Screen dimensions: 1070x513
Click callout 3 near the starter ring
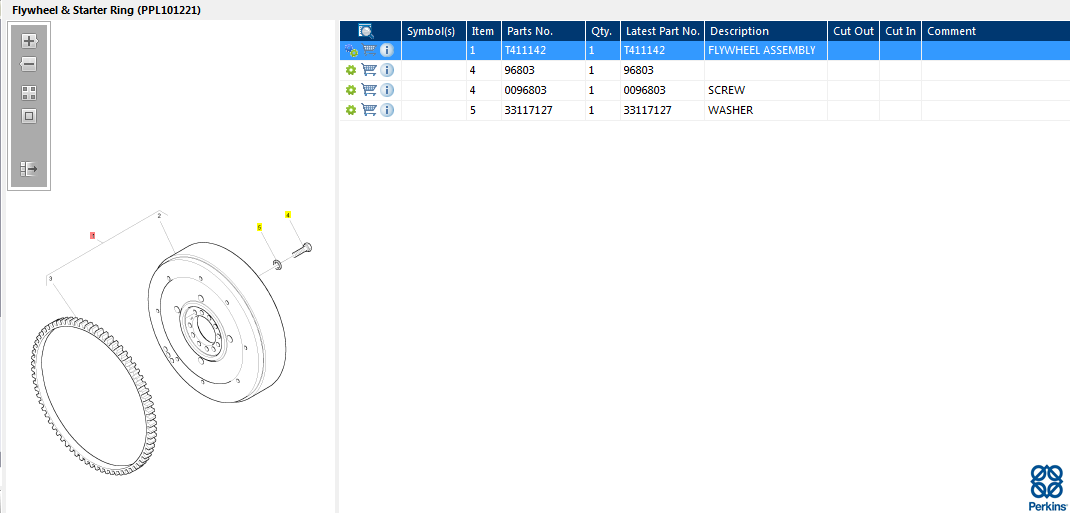50,278
